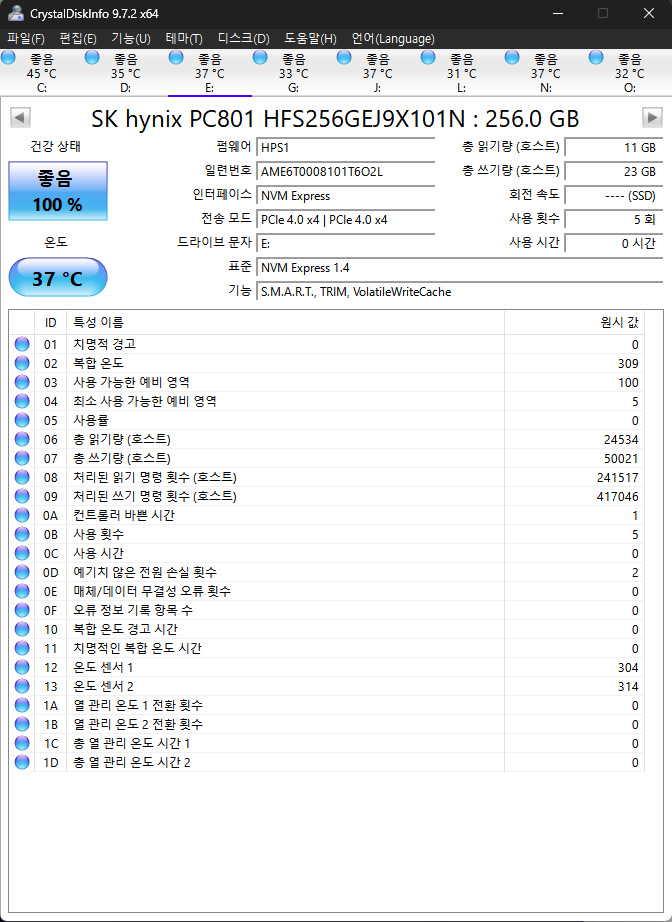Click the 좋음 100 % health status button
672x922 pixels.
(x=58, y=191)
